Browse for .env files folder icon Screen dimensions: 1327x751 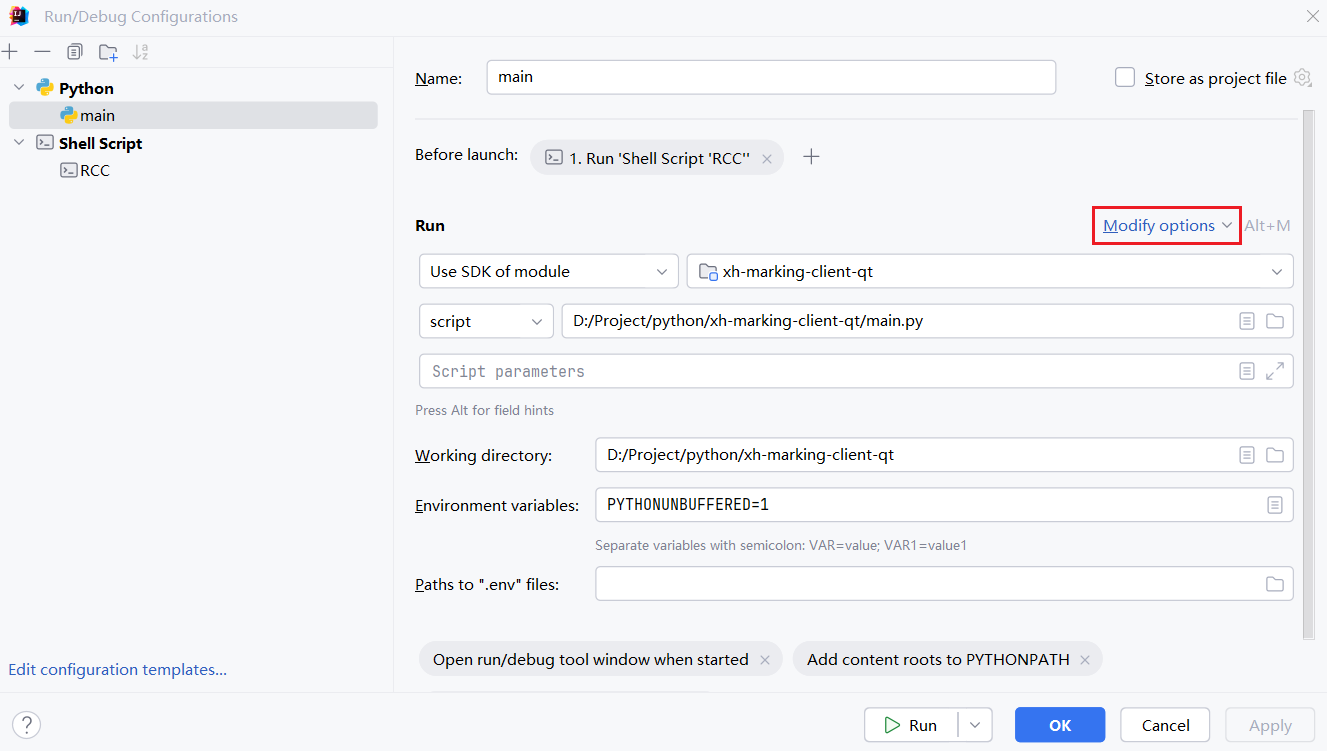[1274, 584]
